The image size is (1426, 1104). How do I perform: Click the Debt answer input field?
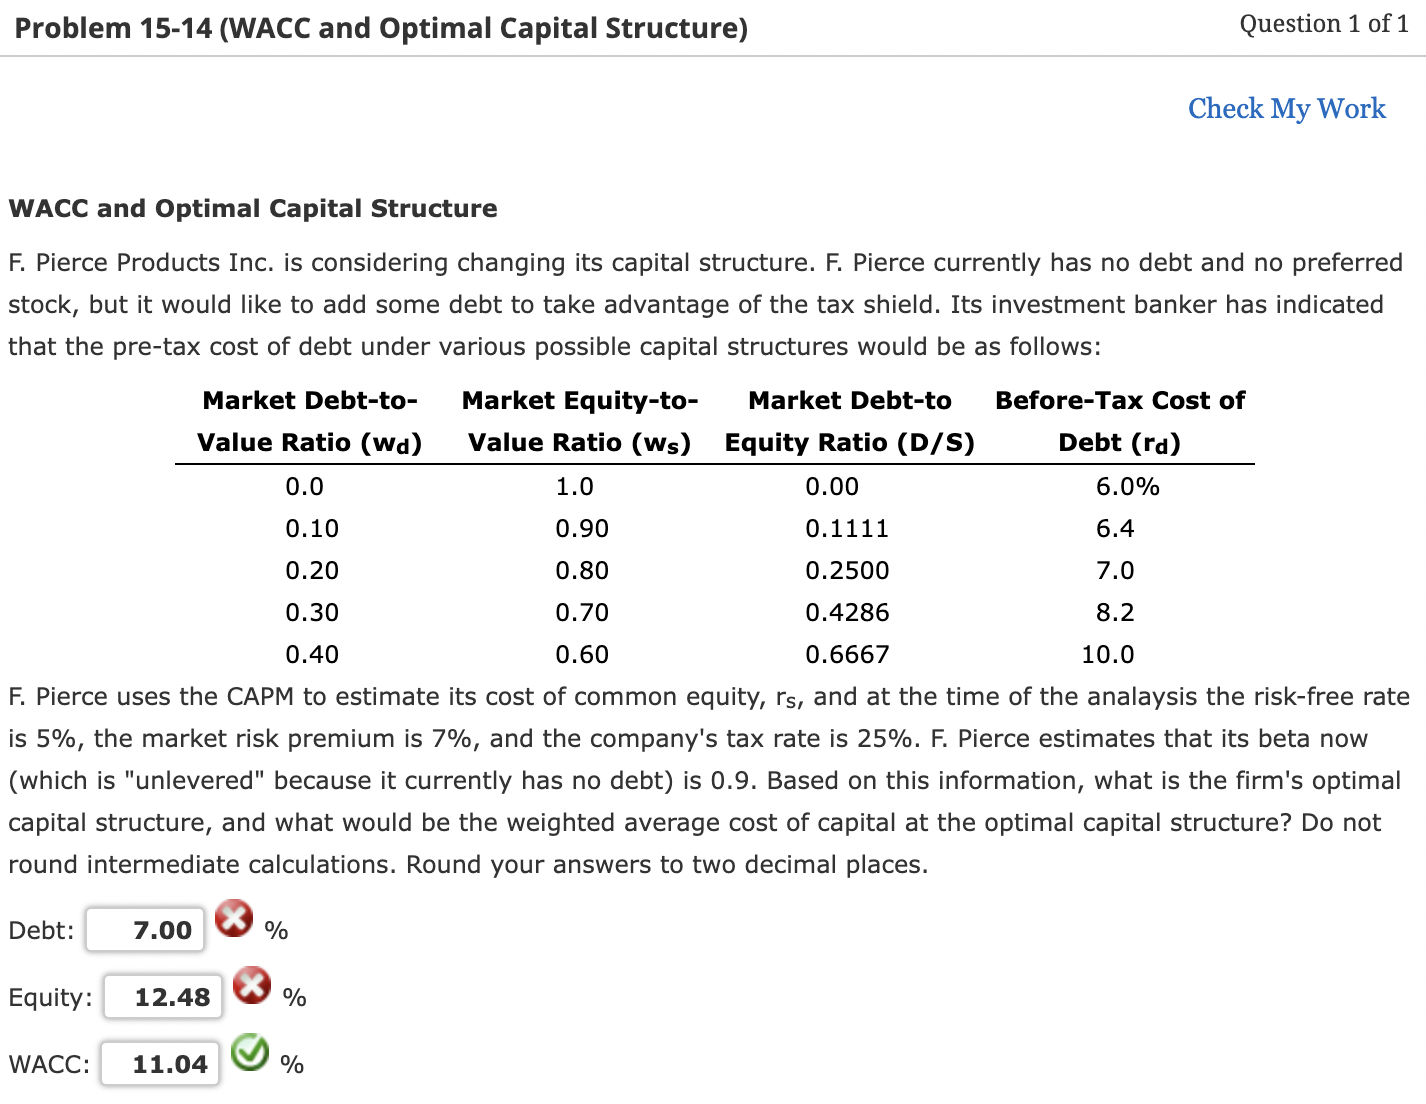pos(145,930)
